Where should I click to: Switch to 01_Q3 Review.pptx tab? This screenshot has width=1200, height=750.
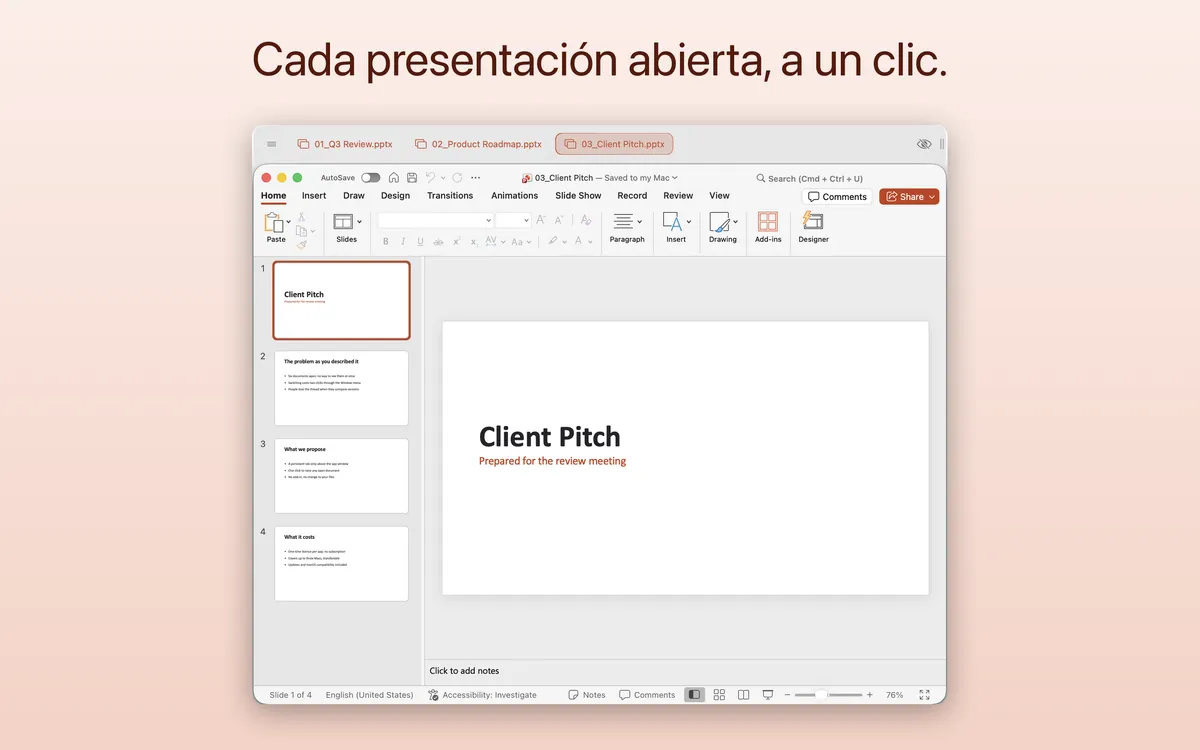[x=345, y=144]
